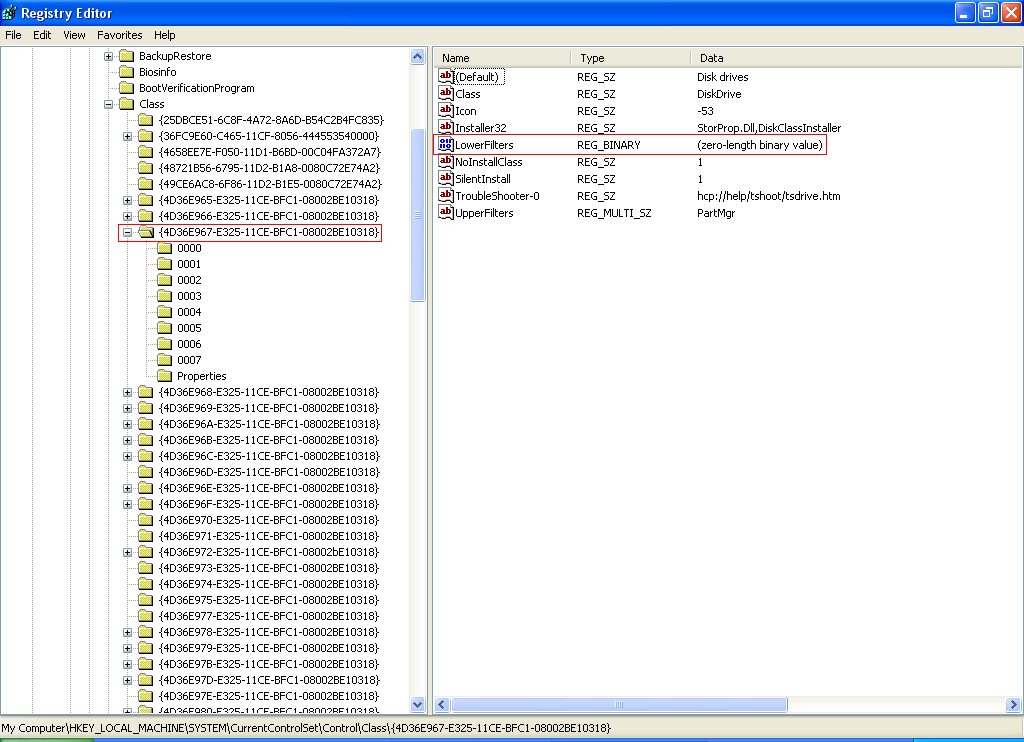The image size is (1024, 742).
Task: Click the registry path in status bar
Action: pos(306,728)
